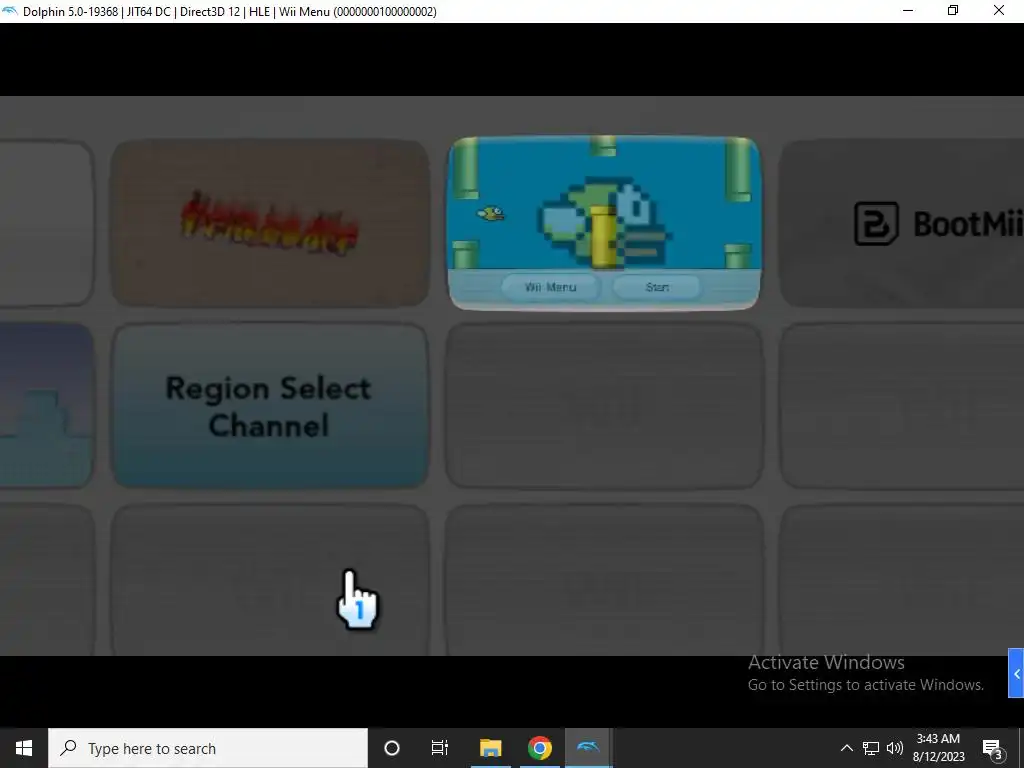Click the Wii Menu button on Flappy Bird channel
1024x768 pixels.
(x=551, y=287)
